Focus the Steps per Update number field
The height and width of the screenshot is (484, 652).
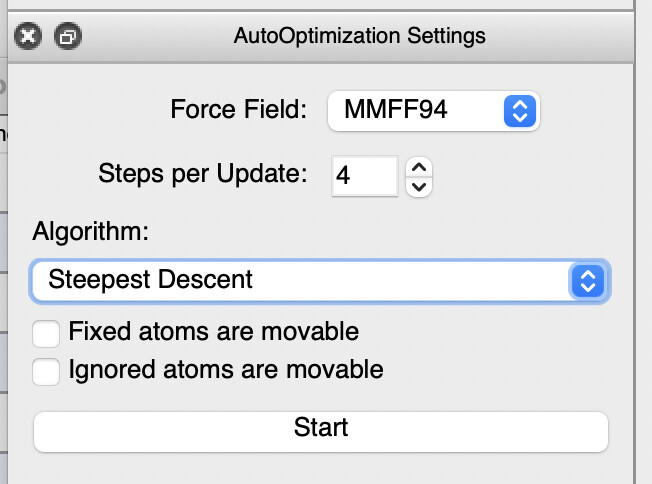point(364,176)
